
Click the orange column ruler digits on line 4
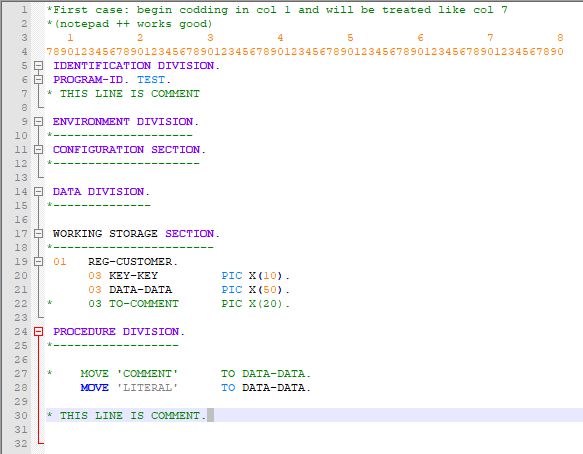305,52
